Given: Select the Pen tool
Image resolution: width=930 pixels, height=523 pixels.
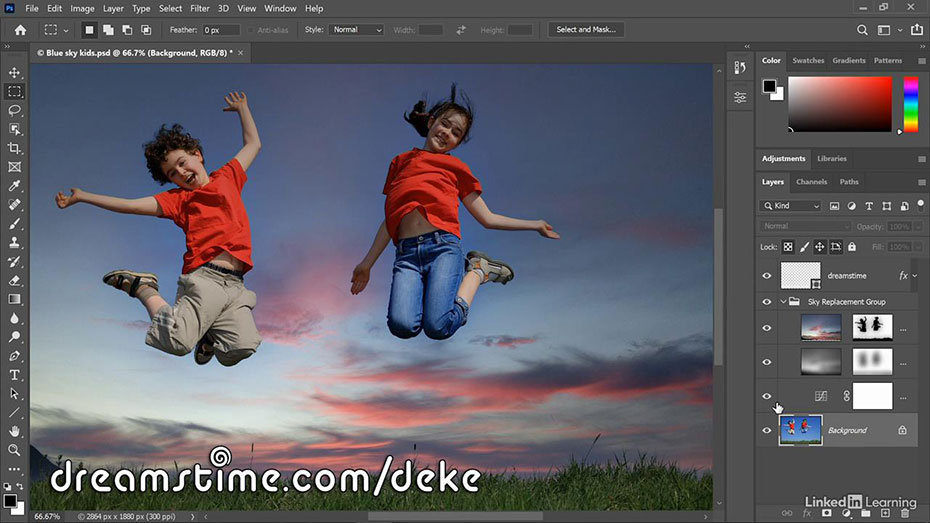Looking at the screenshot, I should coord(14,356).
